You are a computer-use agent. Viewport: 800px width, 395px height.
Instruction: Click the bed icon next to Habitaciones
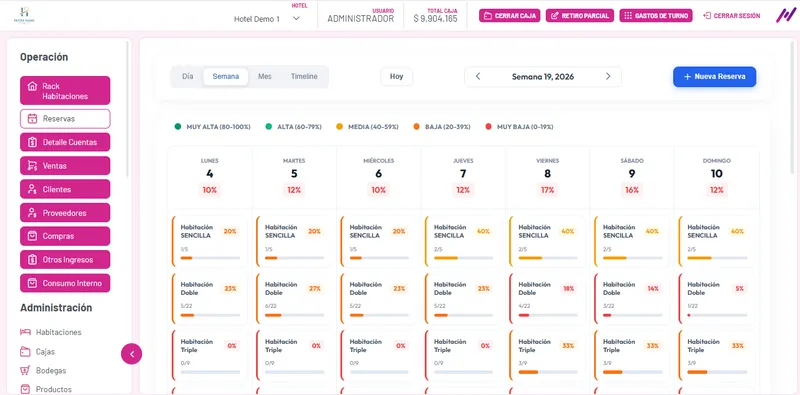[25, 332]
